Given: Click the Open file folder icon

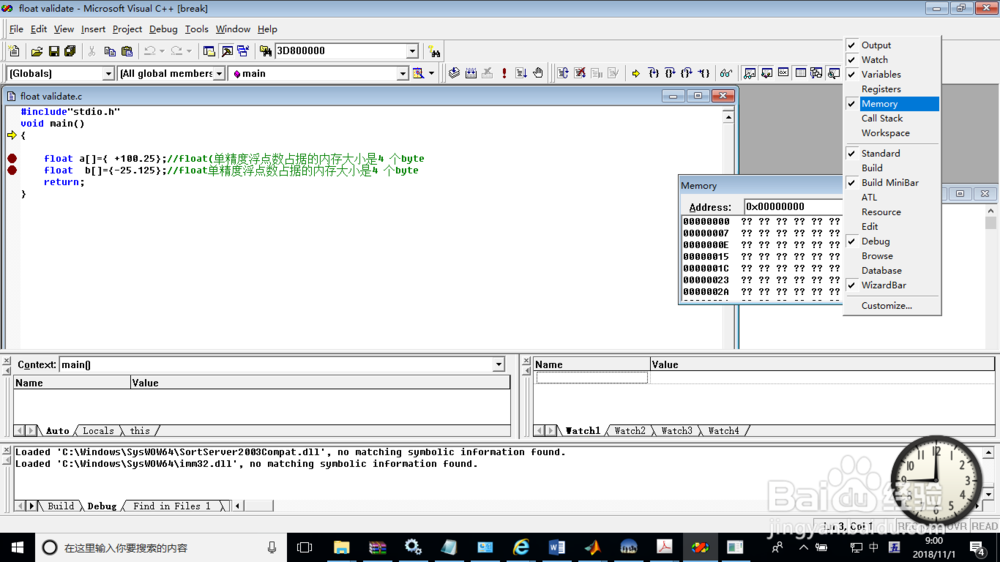Looking at the screenshot, I should pyautogui.click(x=37, y=51).
